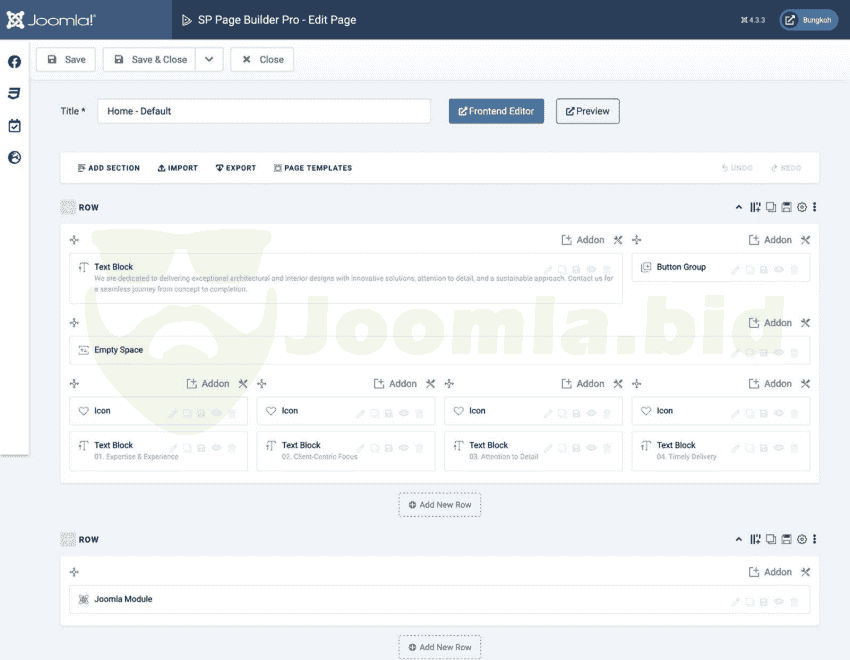850x660 pixels.
Task: Click Add Section in the toolbar
Action: [109, 168]
